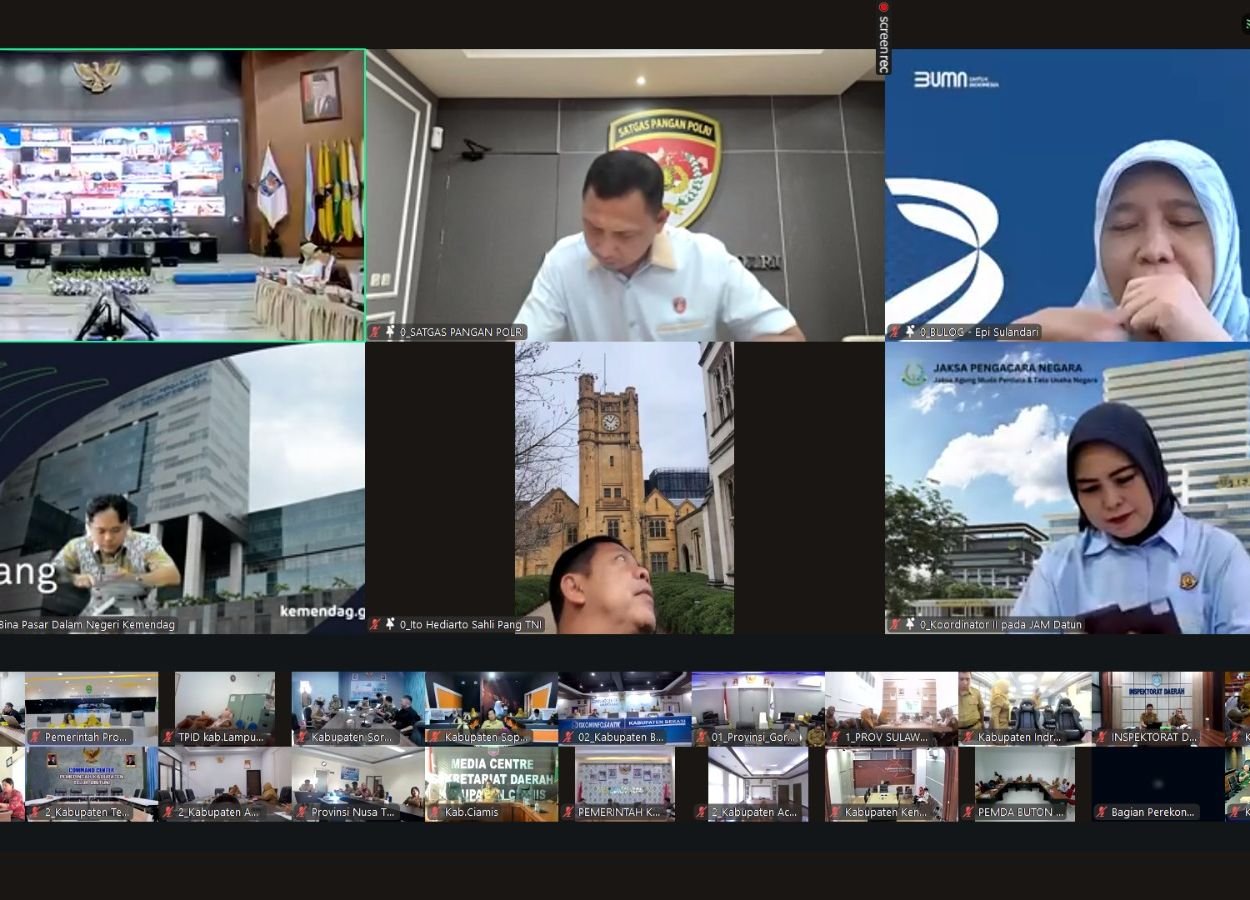The image size is (1250, 900).
Task: Click the 0_SATGAS PANGAN POLRI name label
Action: (461, 332)
